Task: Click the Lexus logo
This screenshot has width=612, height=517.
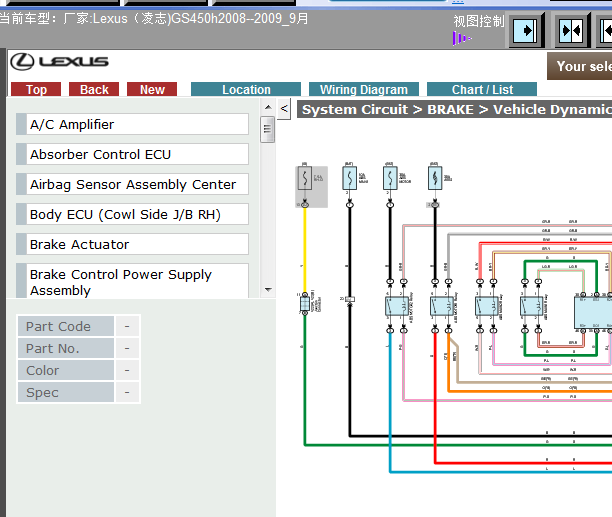Action: click(x=59, y=62)
